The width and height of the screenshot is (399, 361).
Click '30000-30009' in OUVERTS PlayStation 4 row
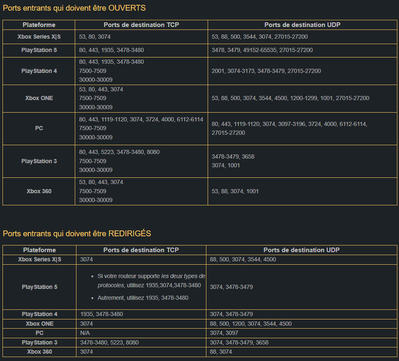tap(96, 80)
